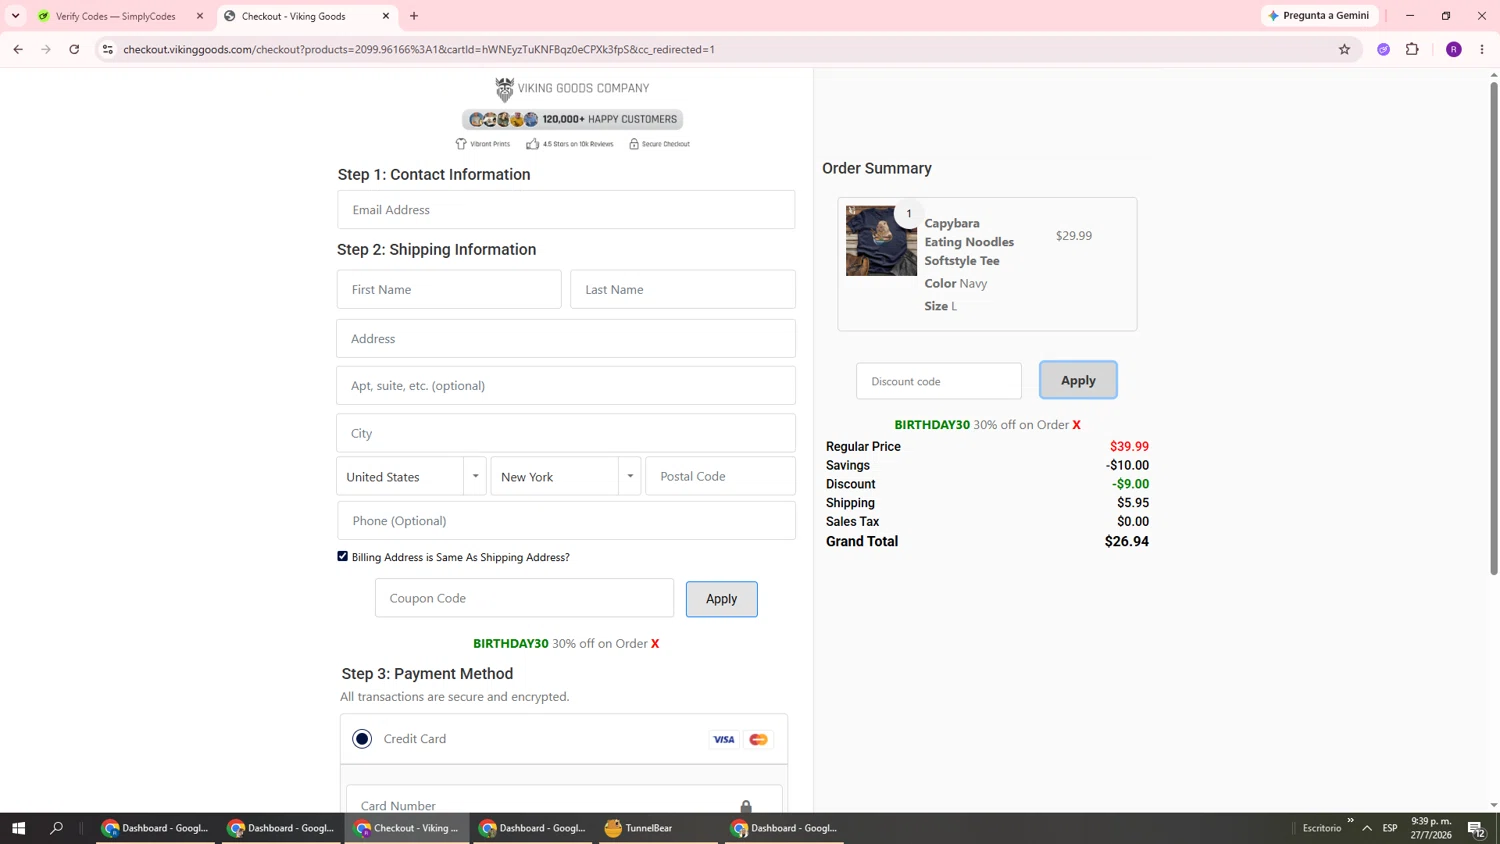Focus the Phone (Optional) field
This screenshot has width=1500, height=844.
tap(566, 521)
